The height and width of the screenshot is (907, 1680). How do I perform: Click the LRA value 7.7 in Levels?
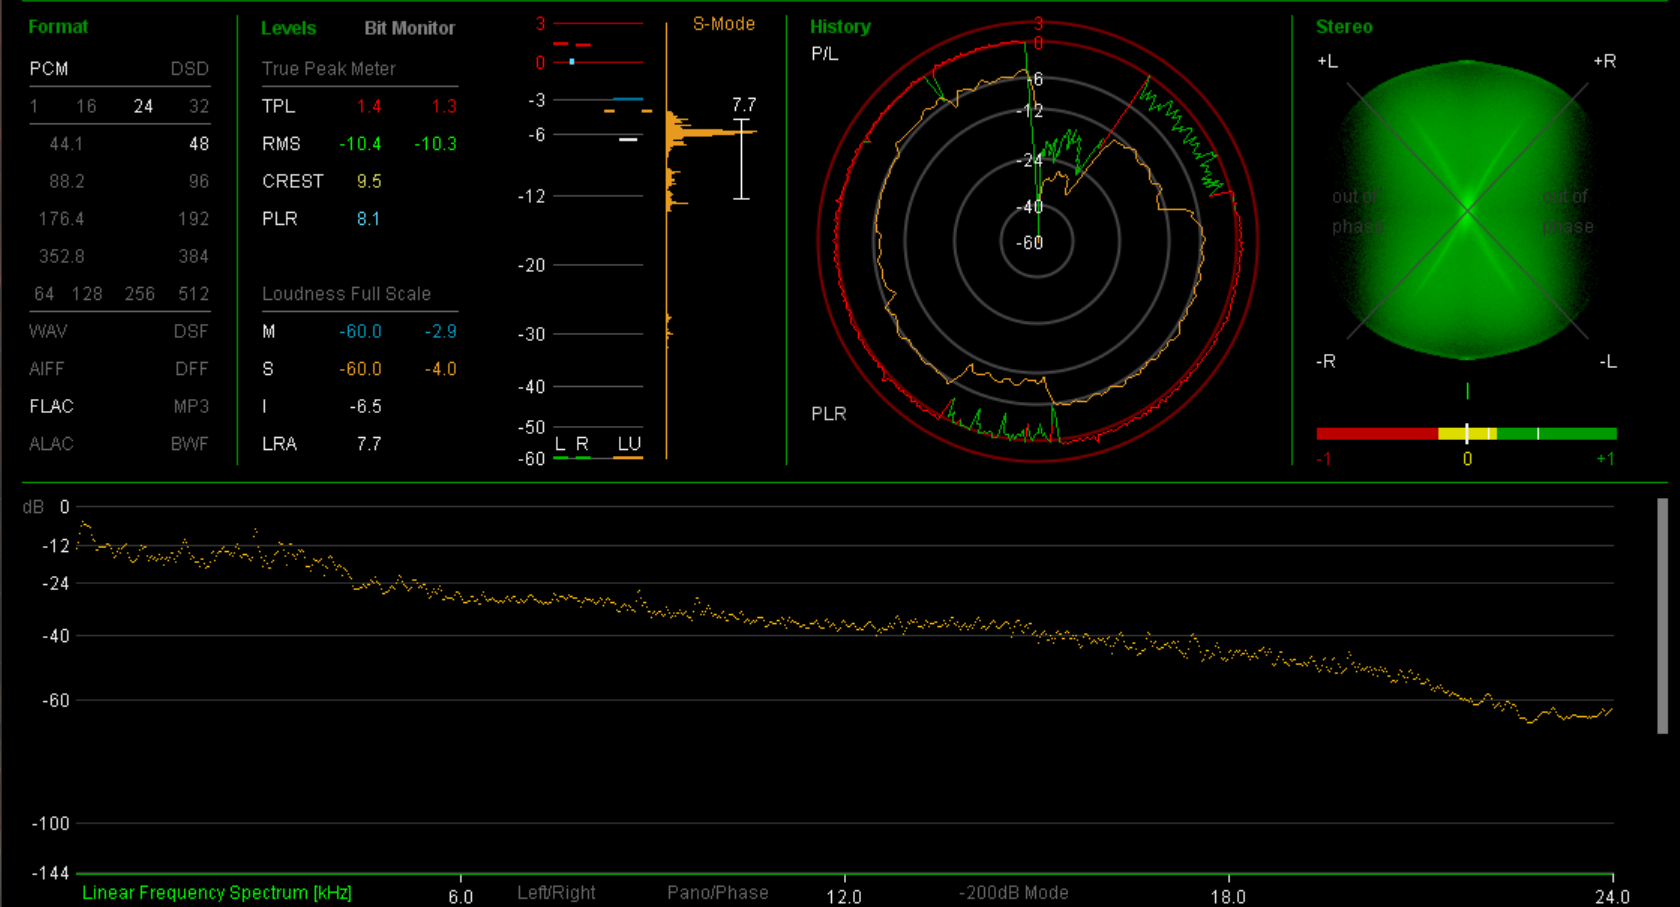coord(369,444)
